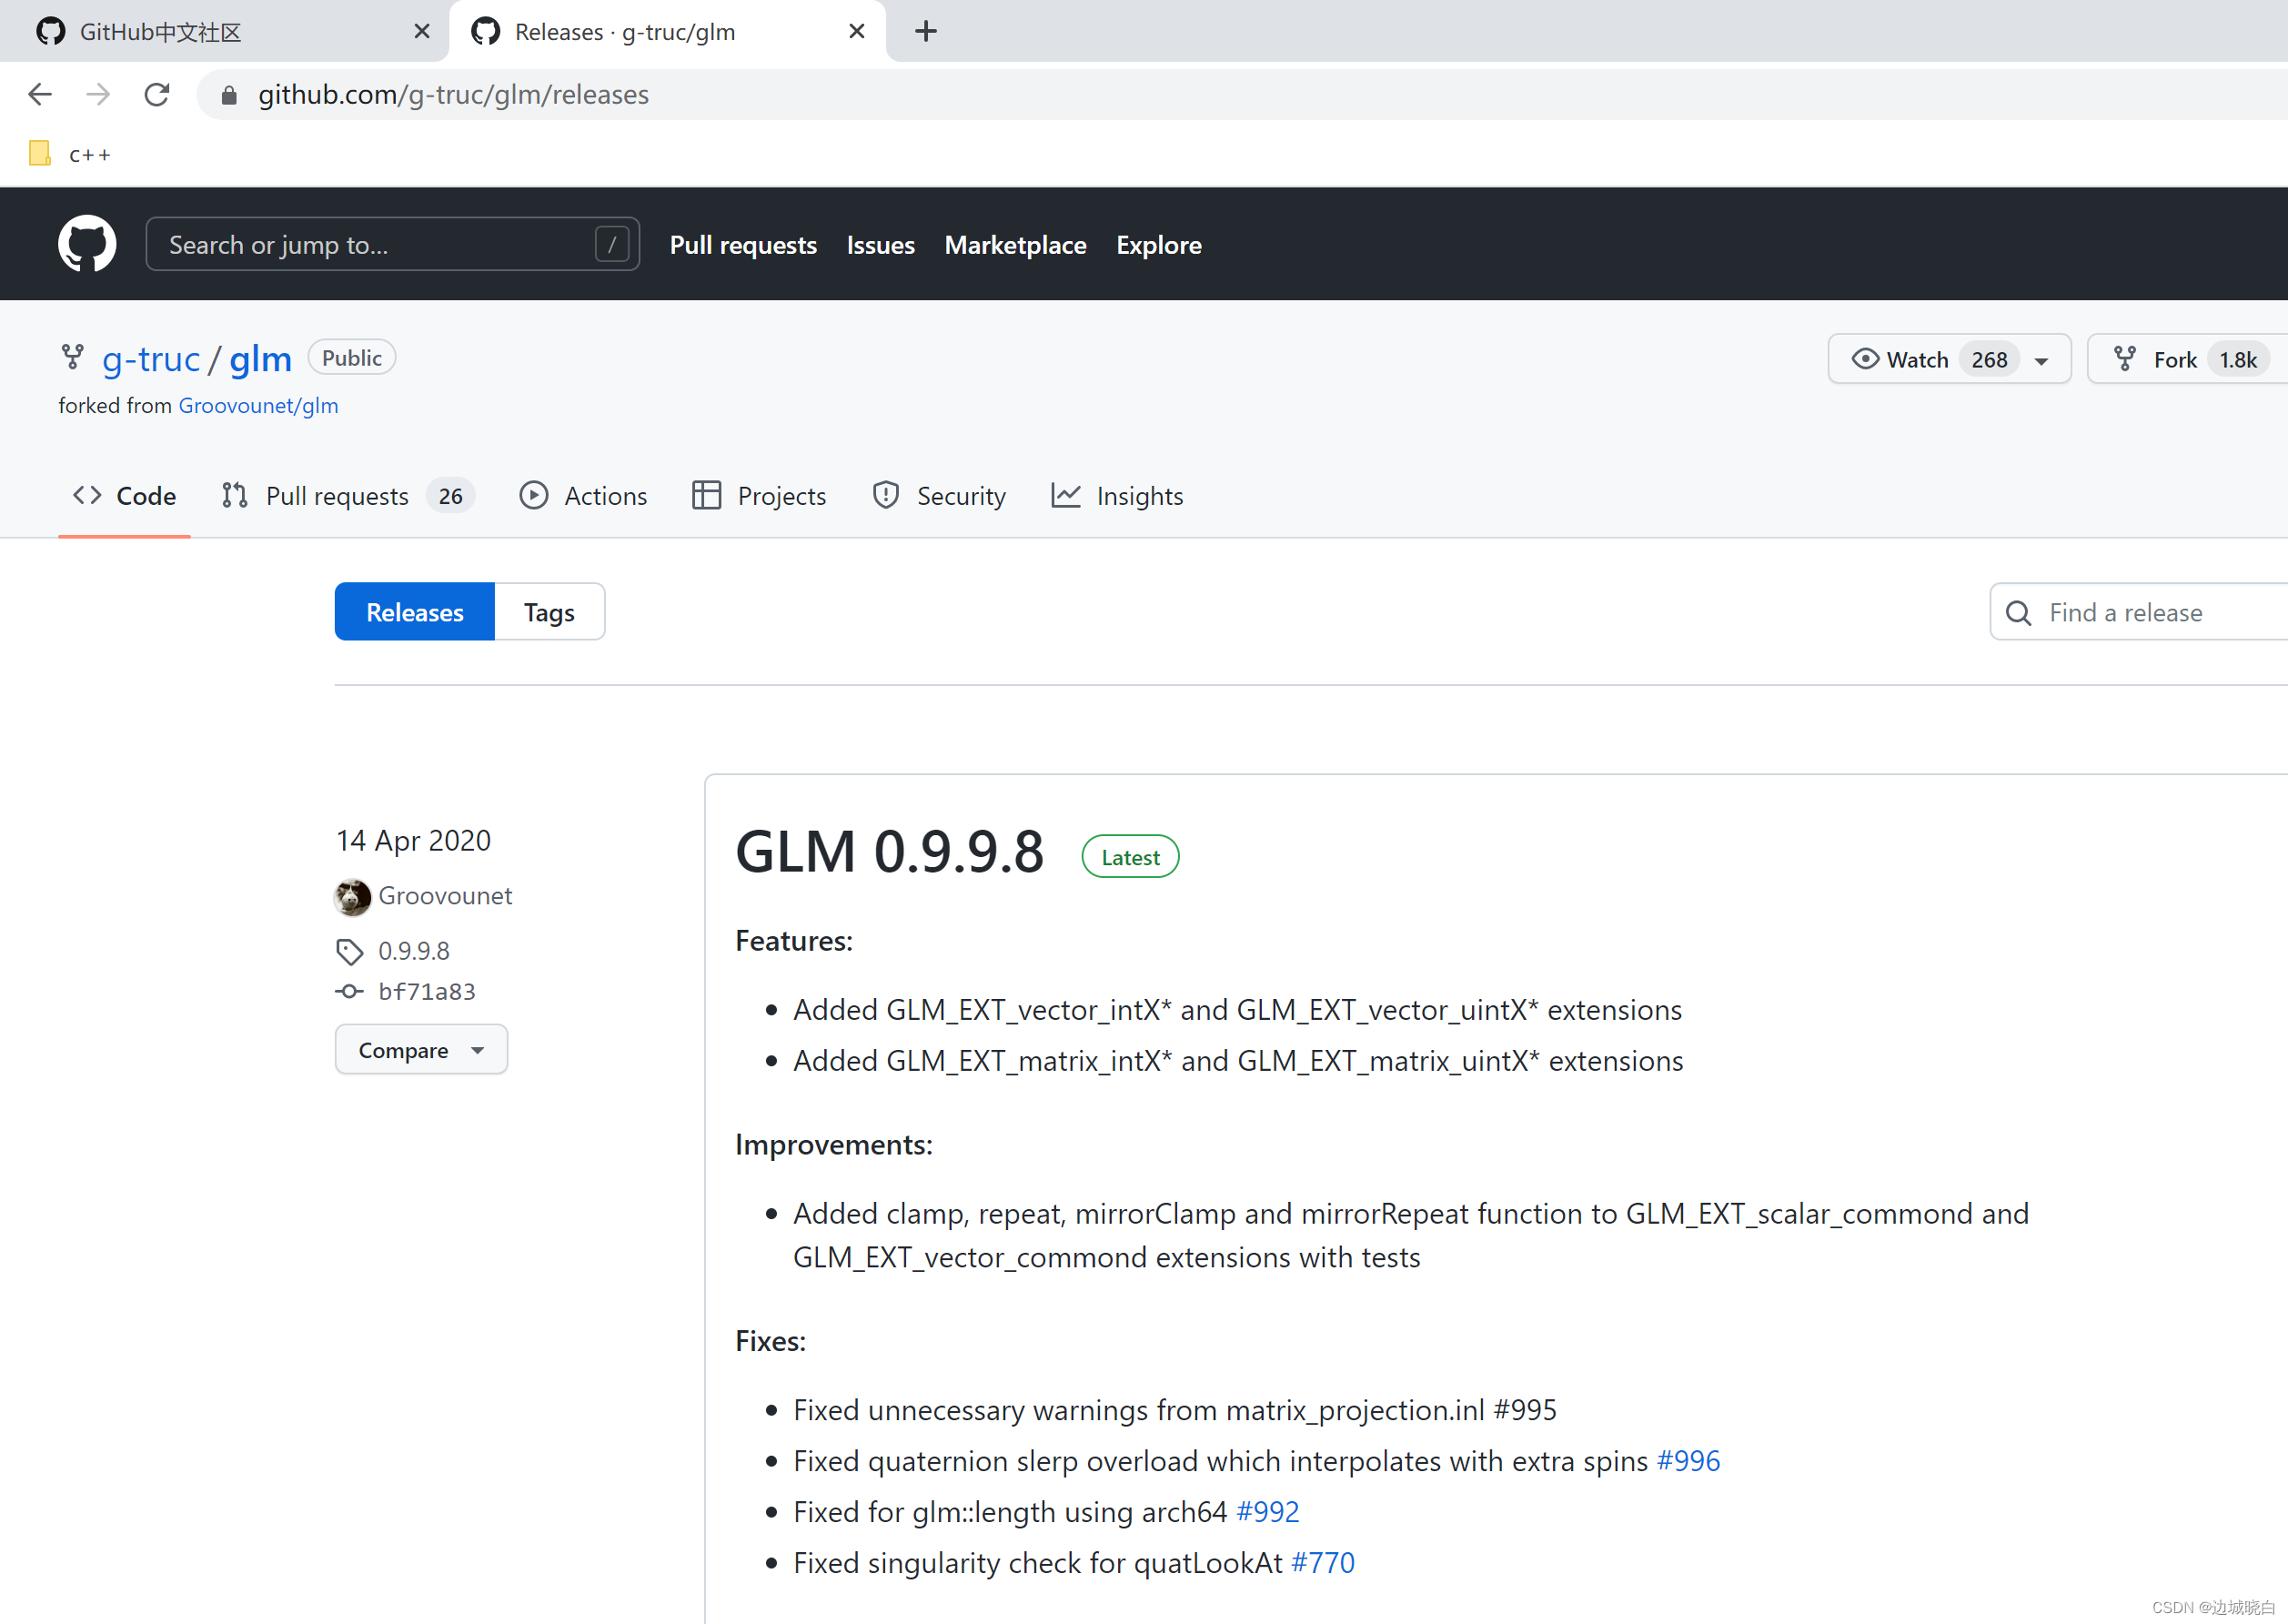
Task: Click the Groovounet avatar image
Action: (x=352, y=896)
